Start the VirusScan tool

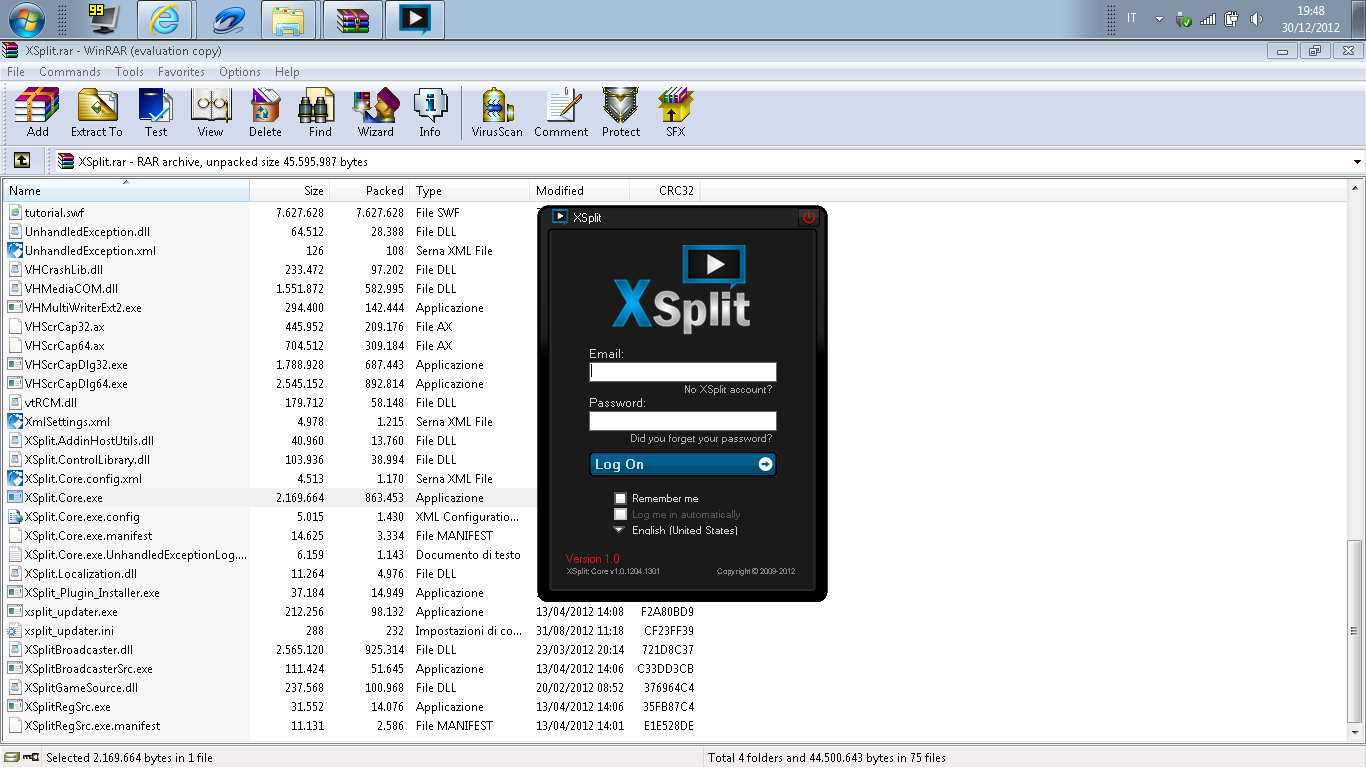[x=497, y=112]
